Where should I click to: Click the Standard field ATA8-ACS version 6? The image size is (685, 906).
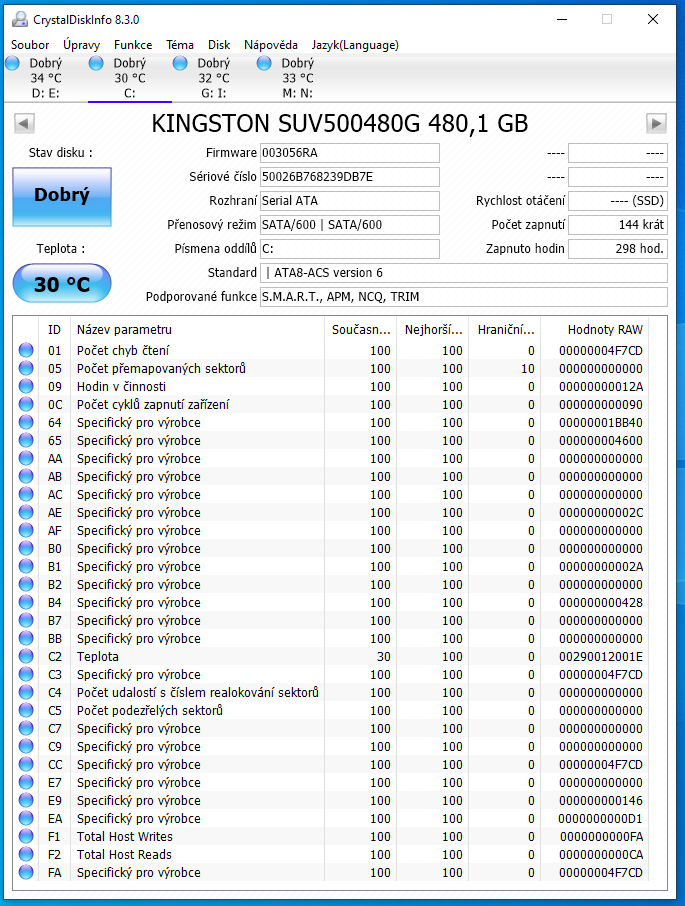[x=464, y=273]
